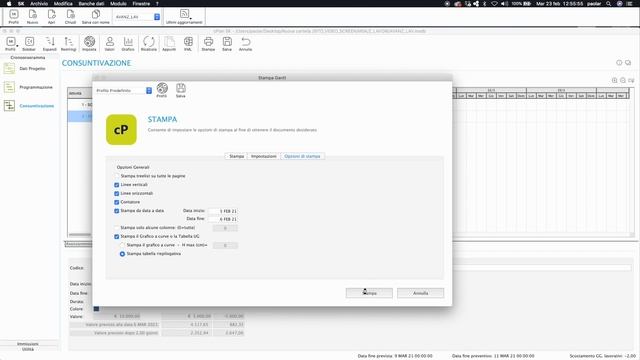Click the Annulla undo icon

pos(245,44)
